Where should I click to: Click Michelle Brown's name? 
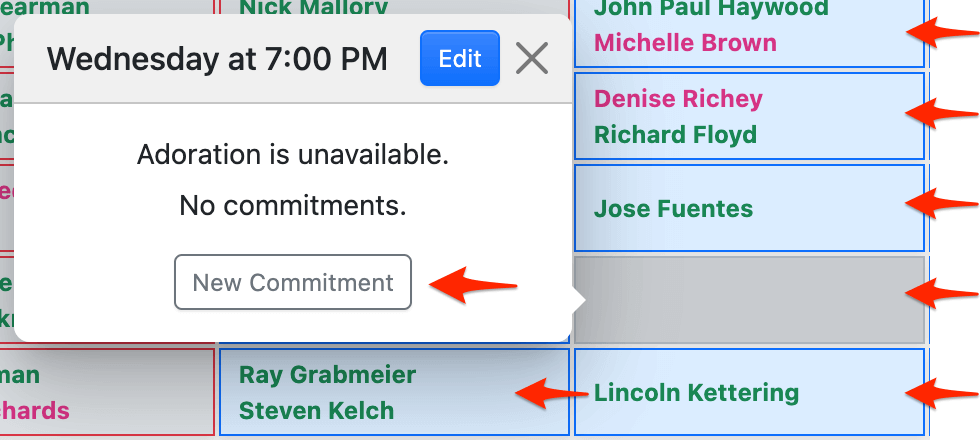click(x=685, y=44)
